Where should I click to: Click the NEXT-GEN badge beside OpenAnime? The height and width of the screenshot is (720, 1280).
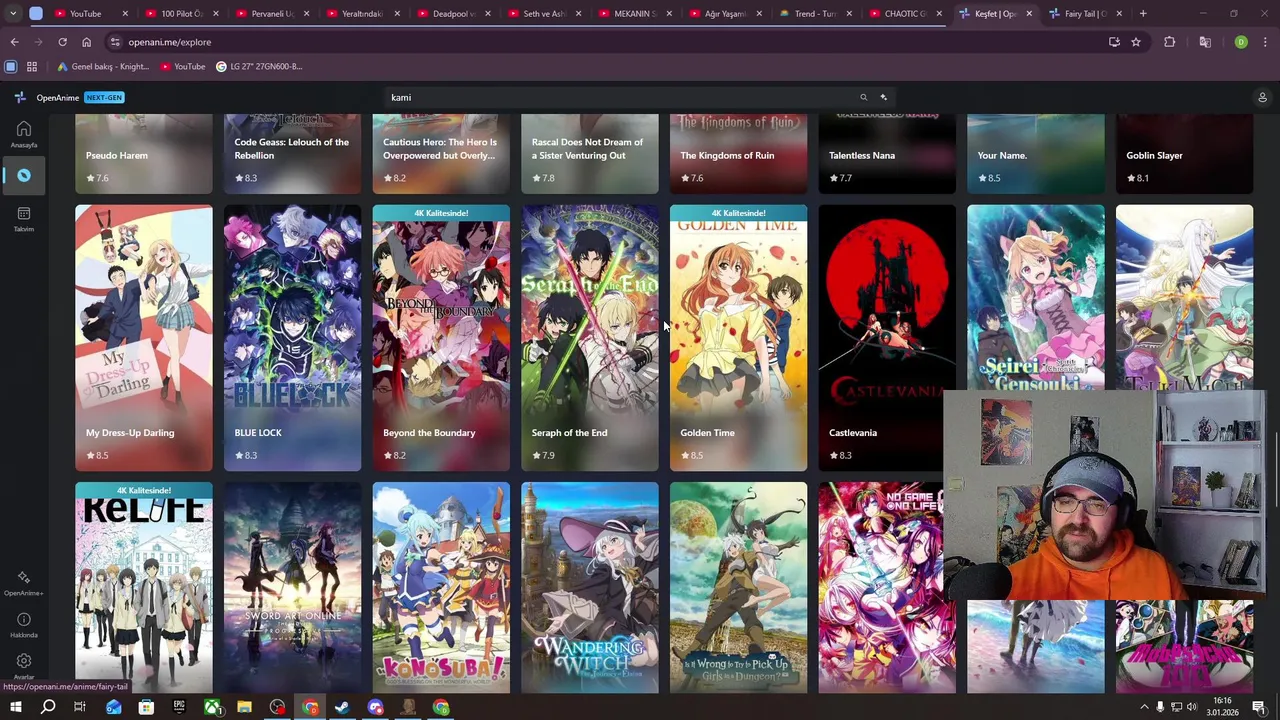[x=104, y=97]
